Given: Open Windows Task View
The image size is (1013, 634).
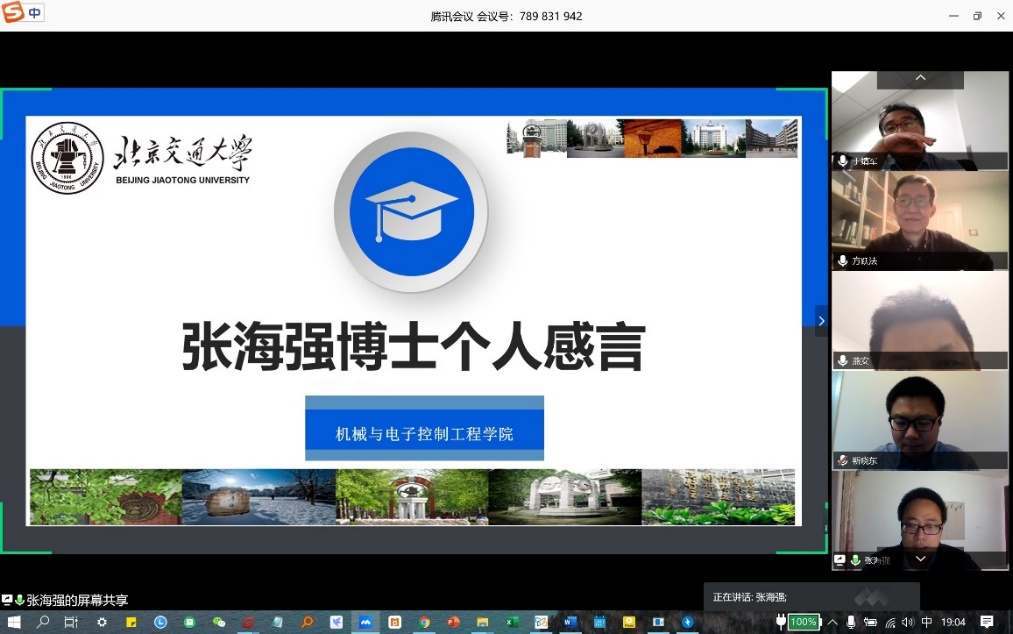Looking at the screenshot, I should 71,622.
